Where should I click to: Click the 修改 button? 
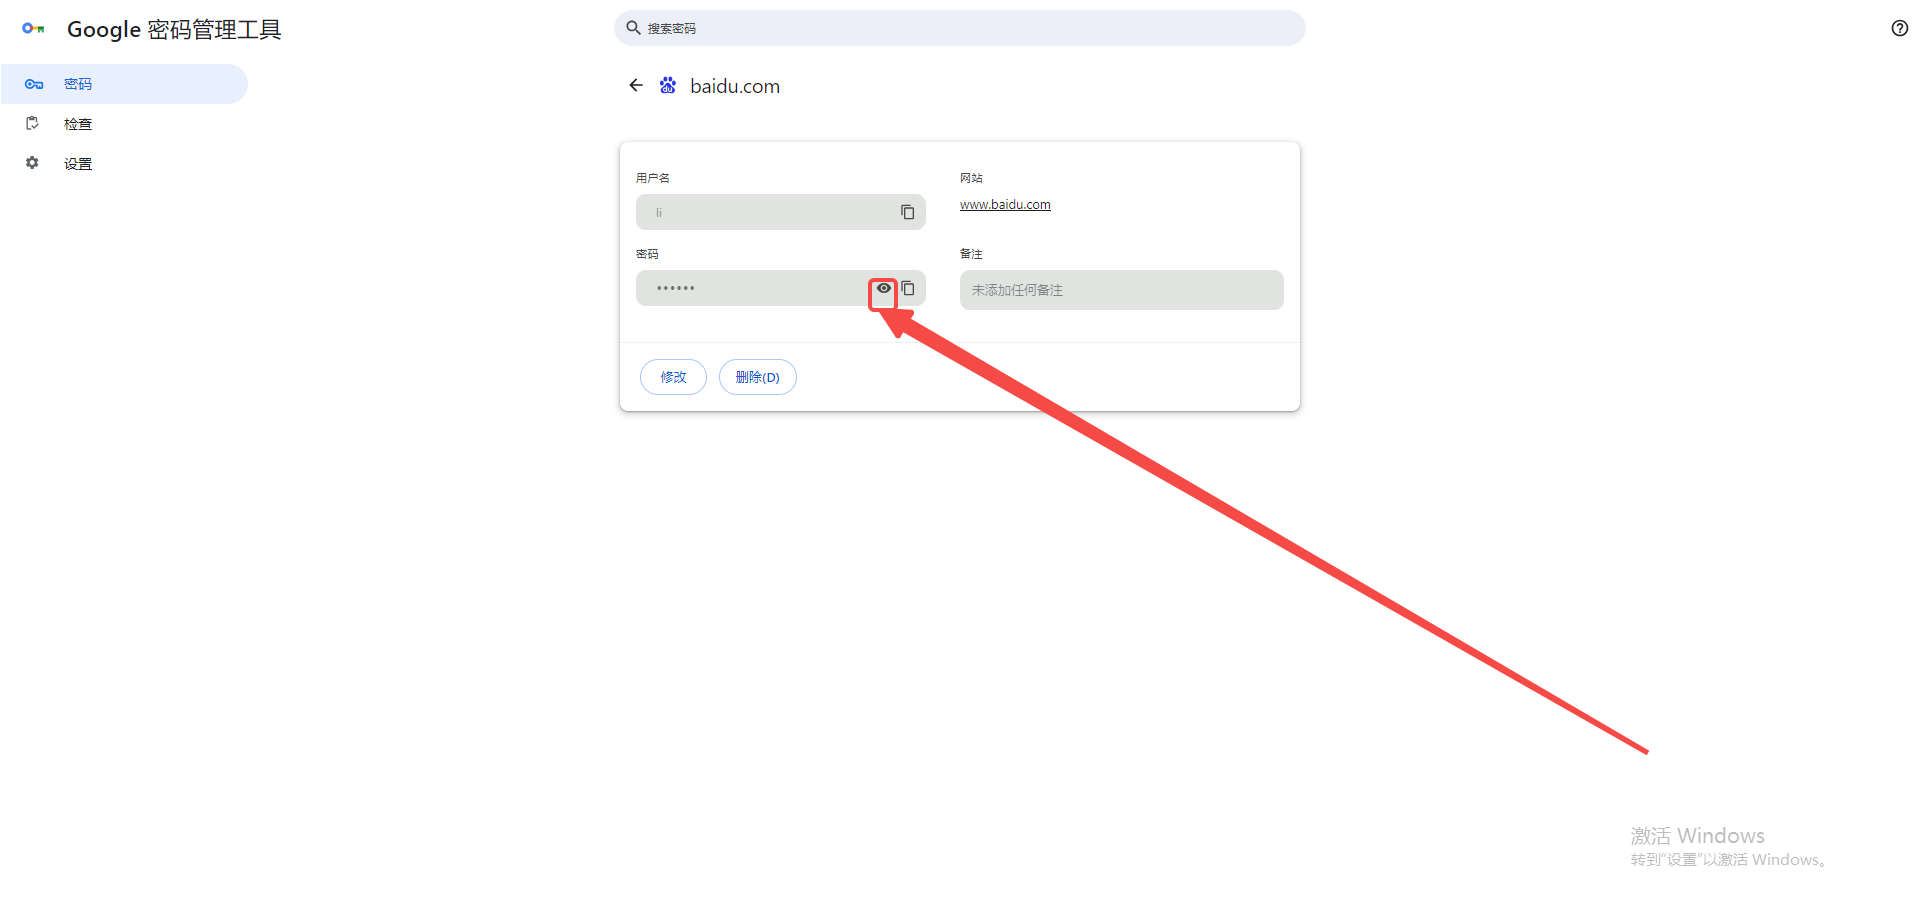(673, 377)
